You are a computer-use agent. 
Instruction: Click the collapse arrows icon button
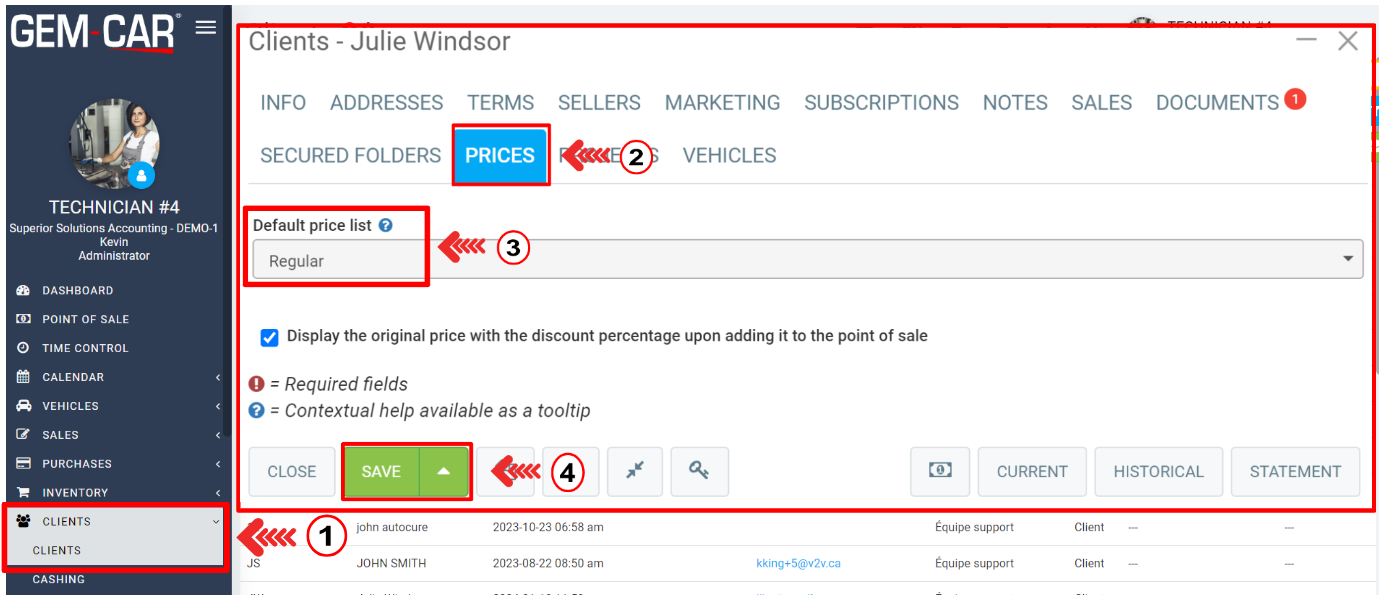coord(635,471)
